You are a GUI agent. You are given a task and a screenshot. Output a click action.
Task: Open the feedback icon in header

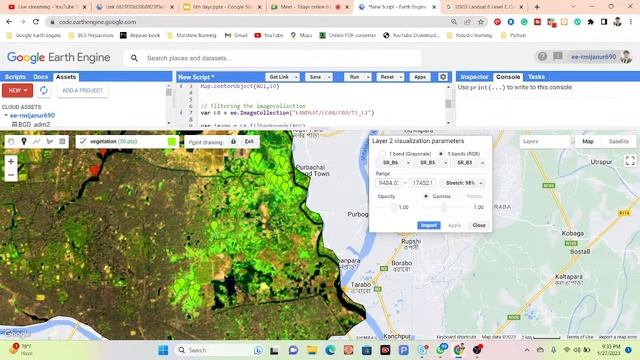[558, 56]
